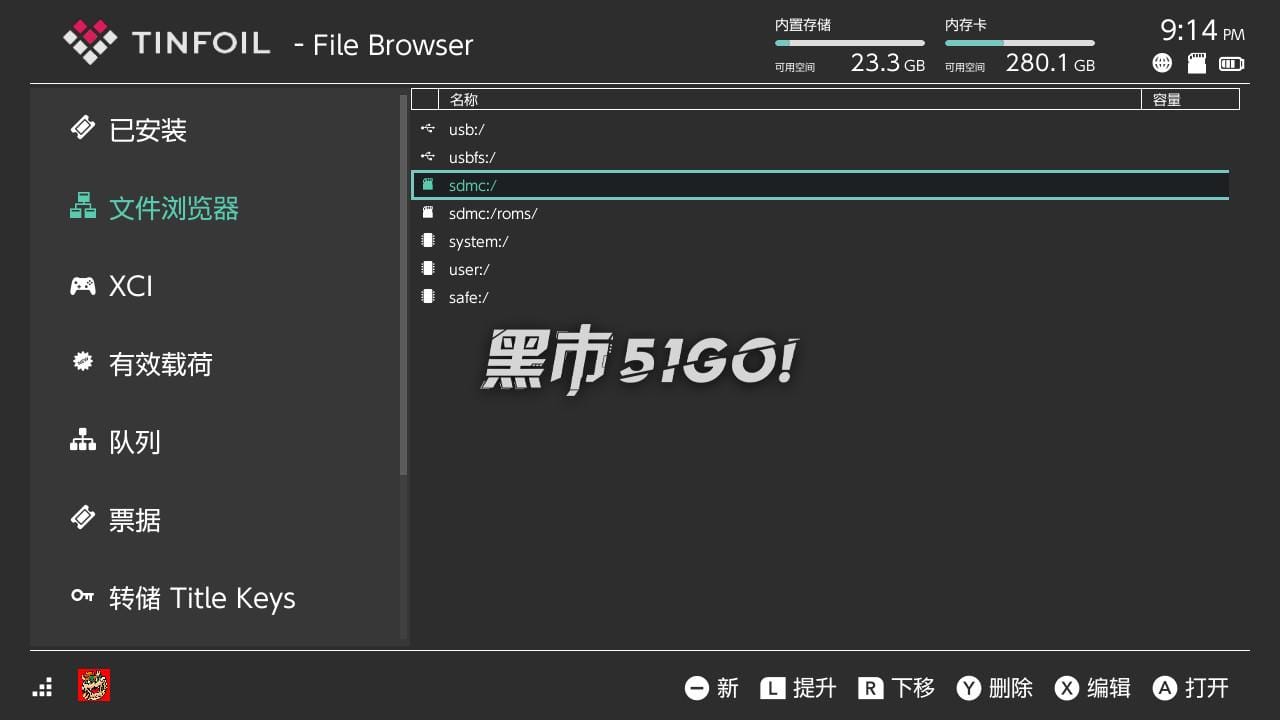Viewport: 1280px width, 720px height.
Task: Click the Tinfoil logo icon
Action: click(x=90, y=42)
